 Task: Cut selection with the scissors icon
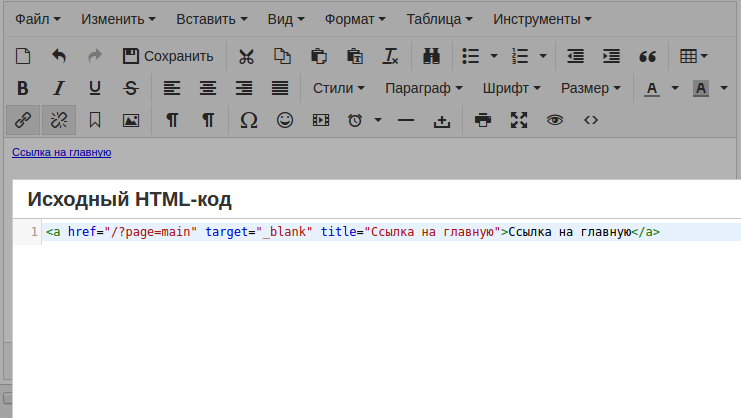point(246,56)
